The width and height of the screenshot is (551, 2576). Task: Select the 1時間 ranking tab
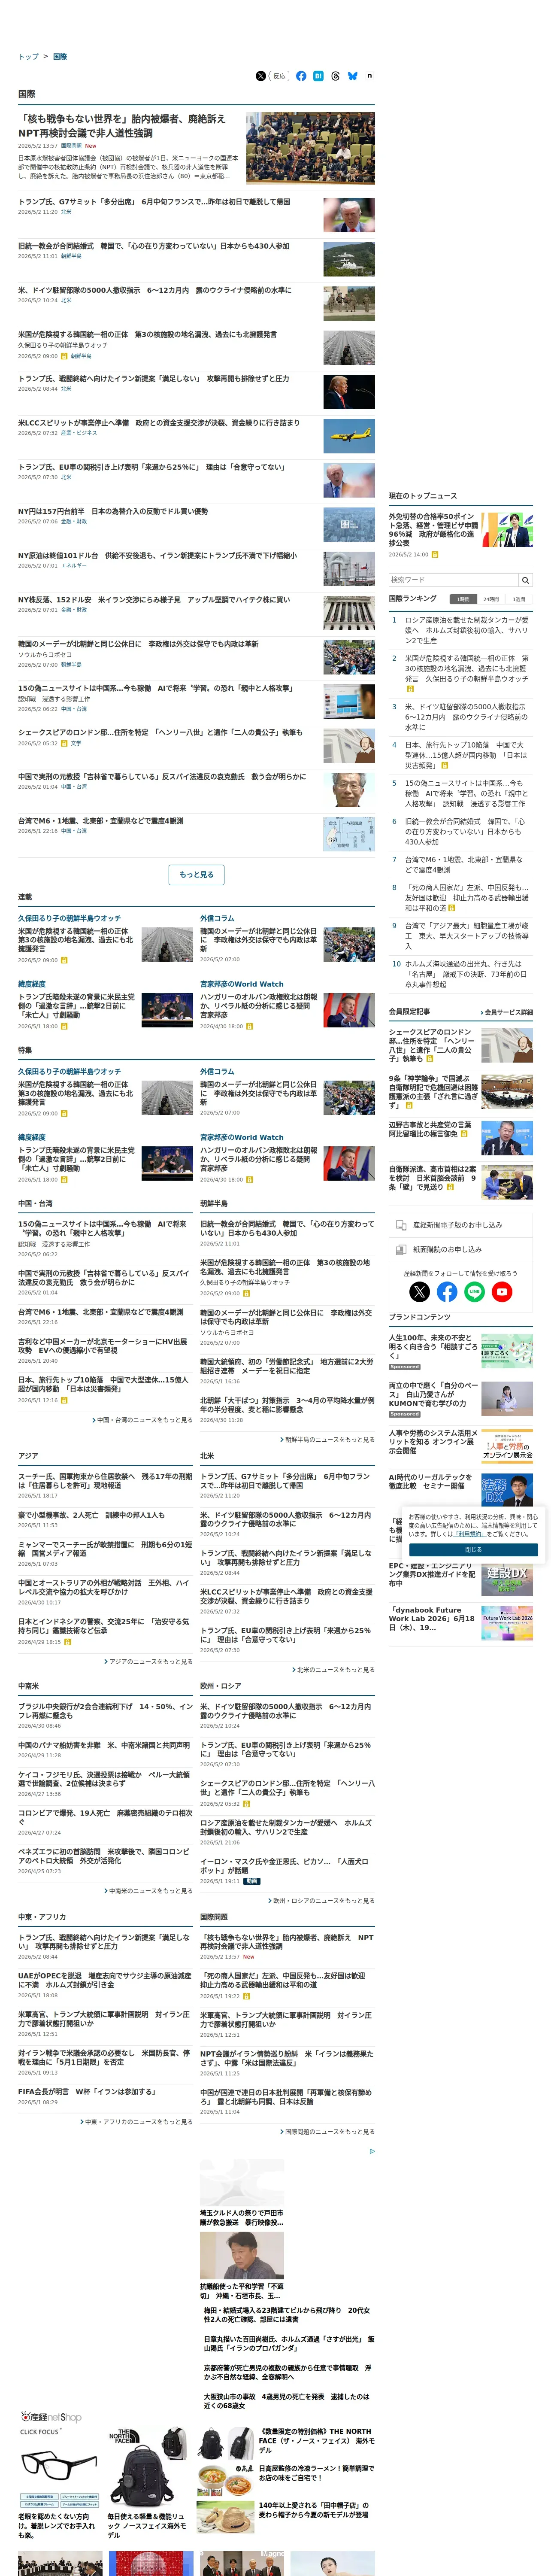pos(463,599)
